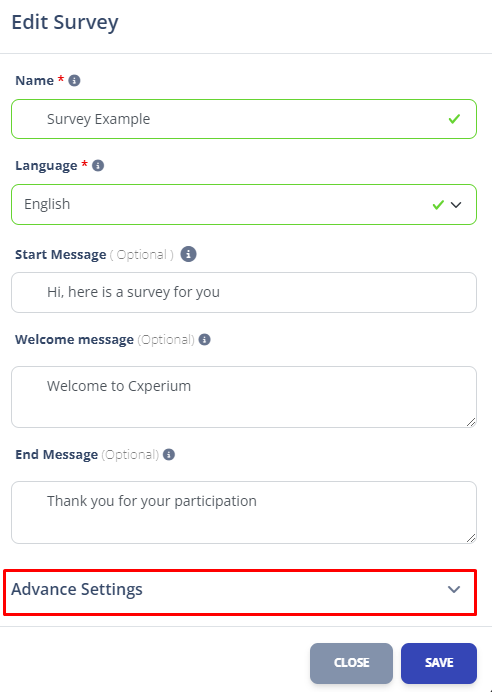Click the info icon beside Language label
This screenshot has width=492, height=692.
pos(98,165)
